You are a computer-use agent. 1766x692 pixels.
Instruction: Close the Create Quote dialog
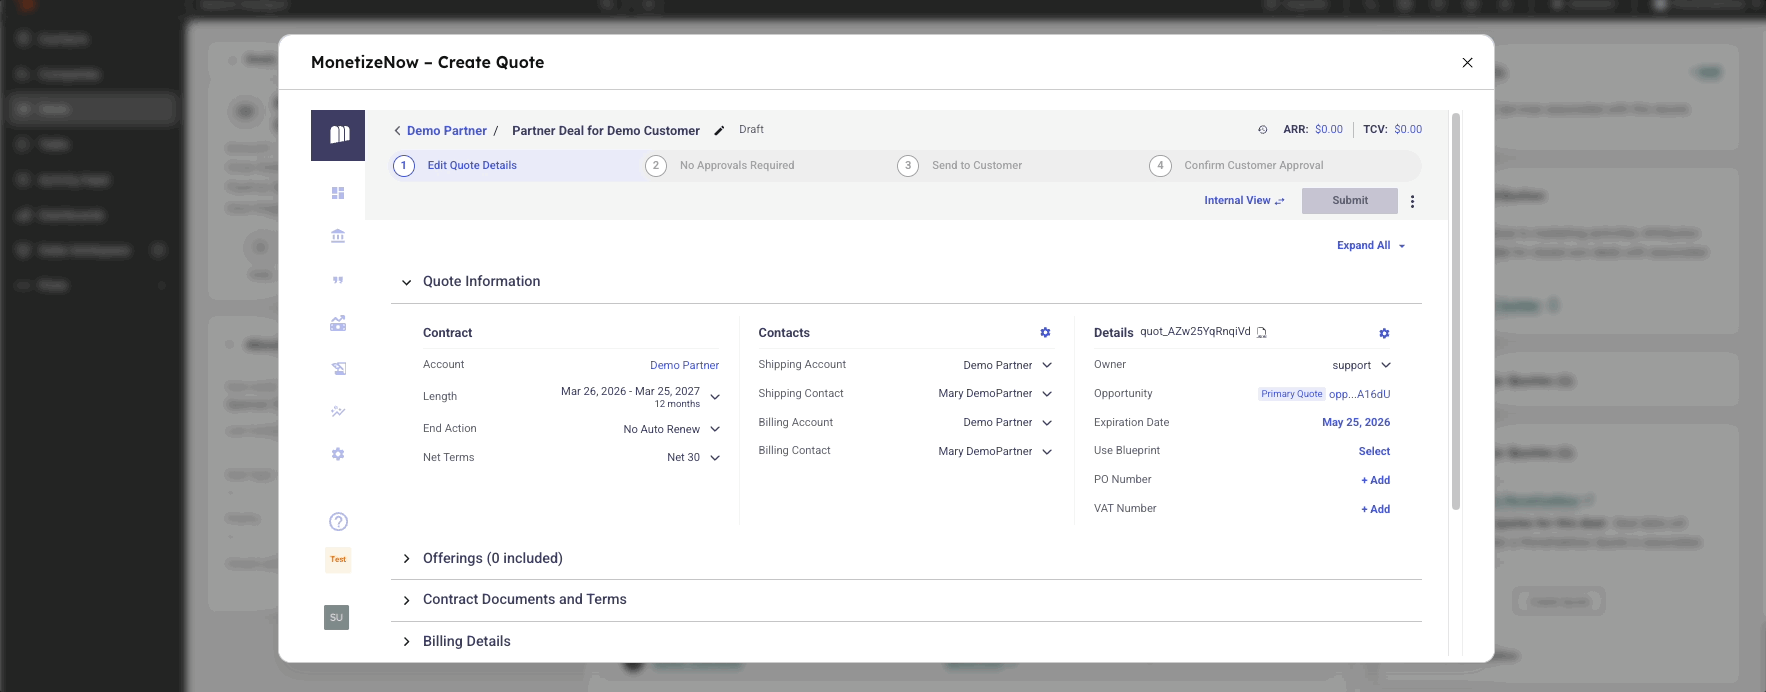tap(1467, 62)
